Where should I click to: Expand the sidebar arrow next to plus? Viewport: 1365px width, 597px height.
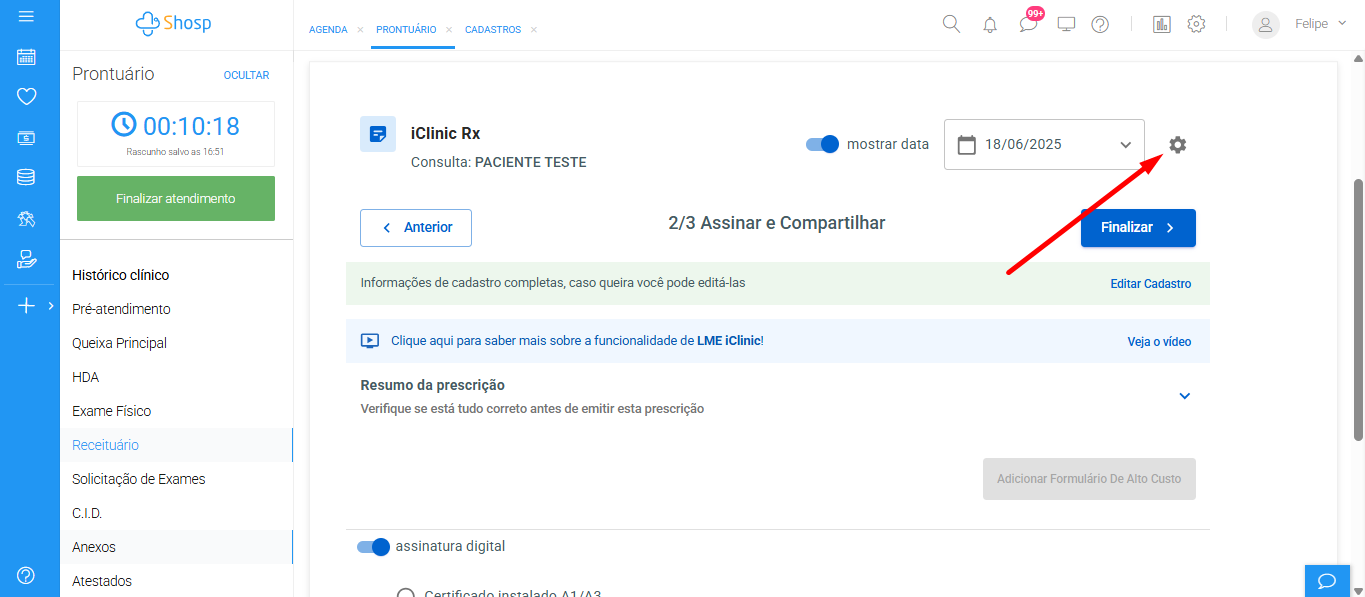(x=51, y=306)
